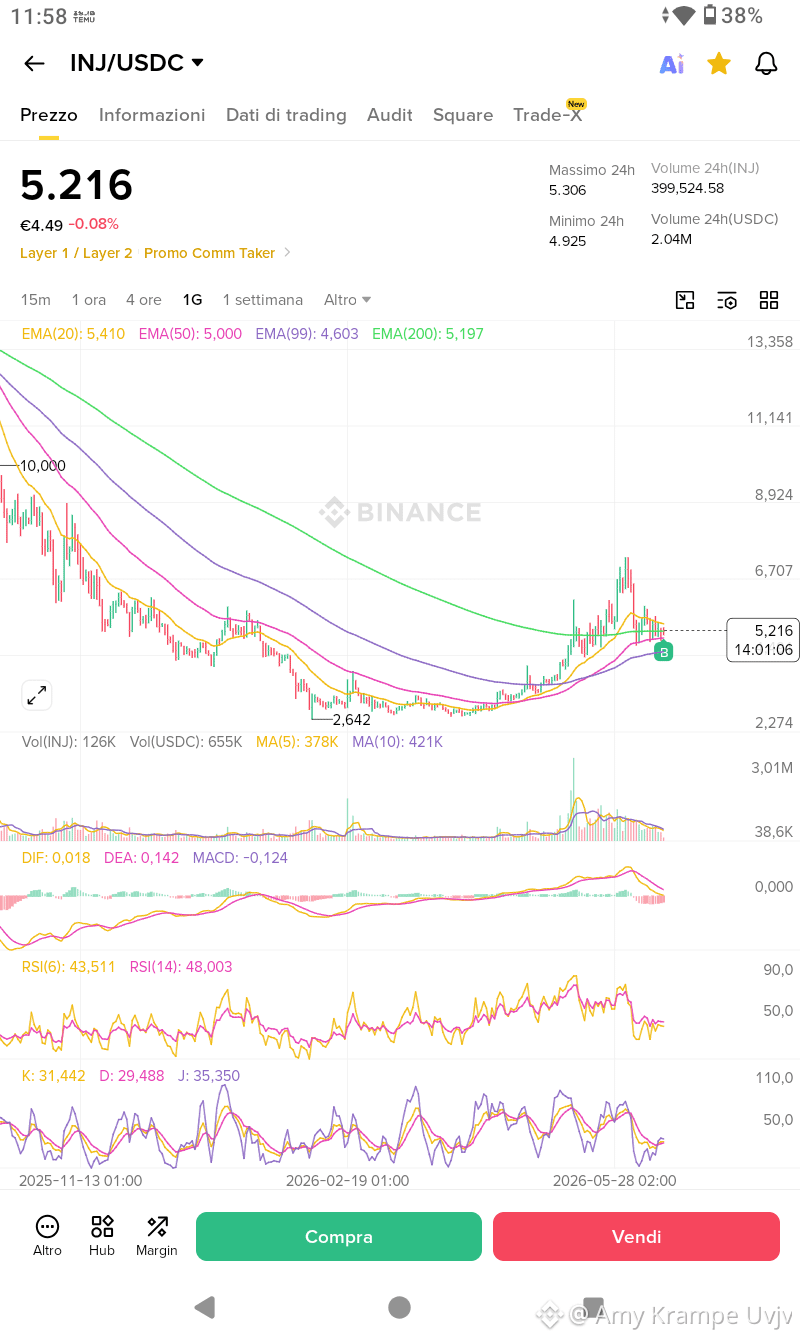The height and width of the screenshot is (1340, 800).
Task: Open Dati di trading tab
Action: (286, 115)
